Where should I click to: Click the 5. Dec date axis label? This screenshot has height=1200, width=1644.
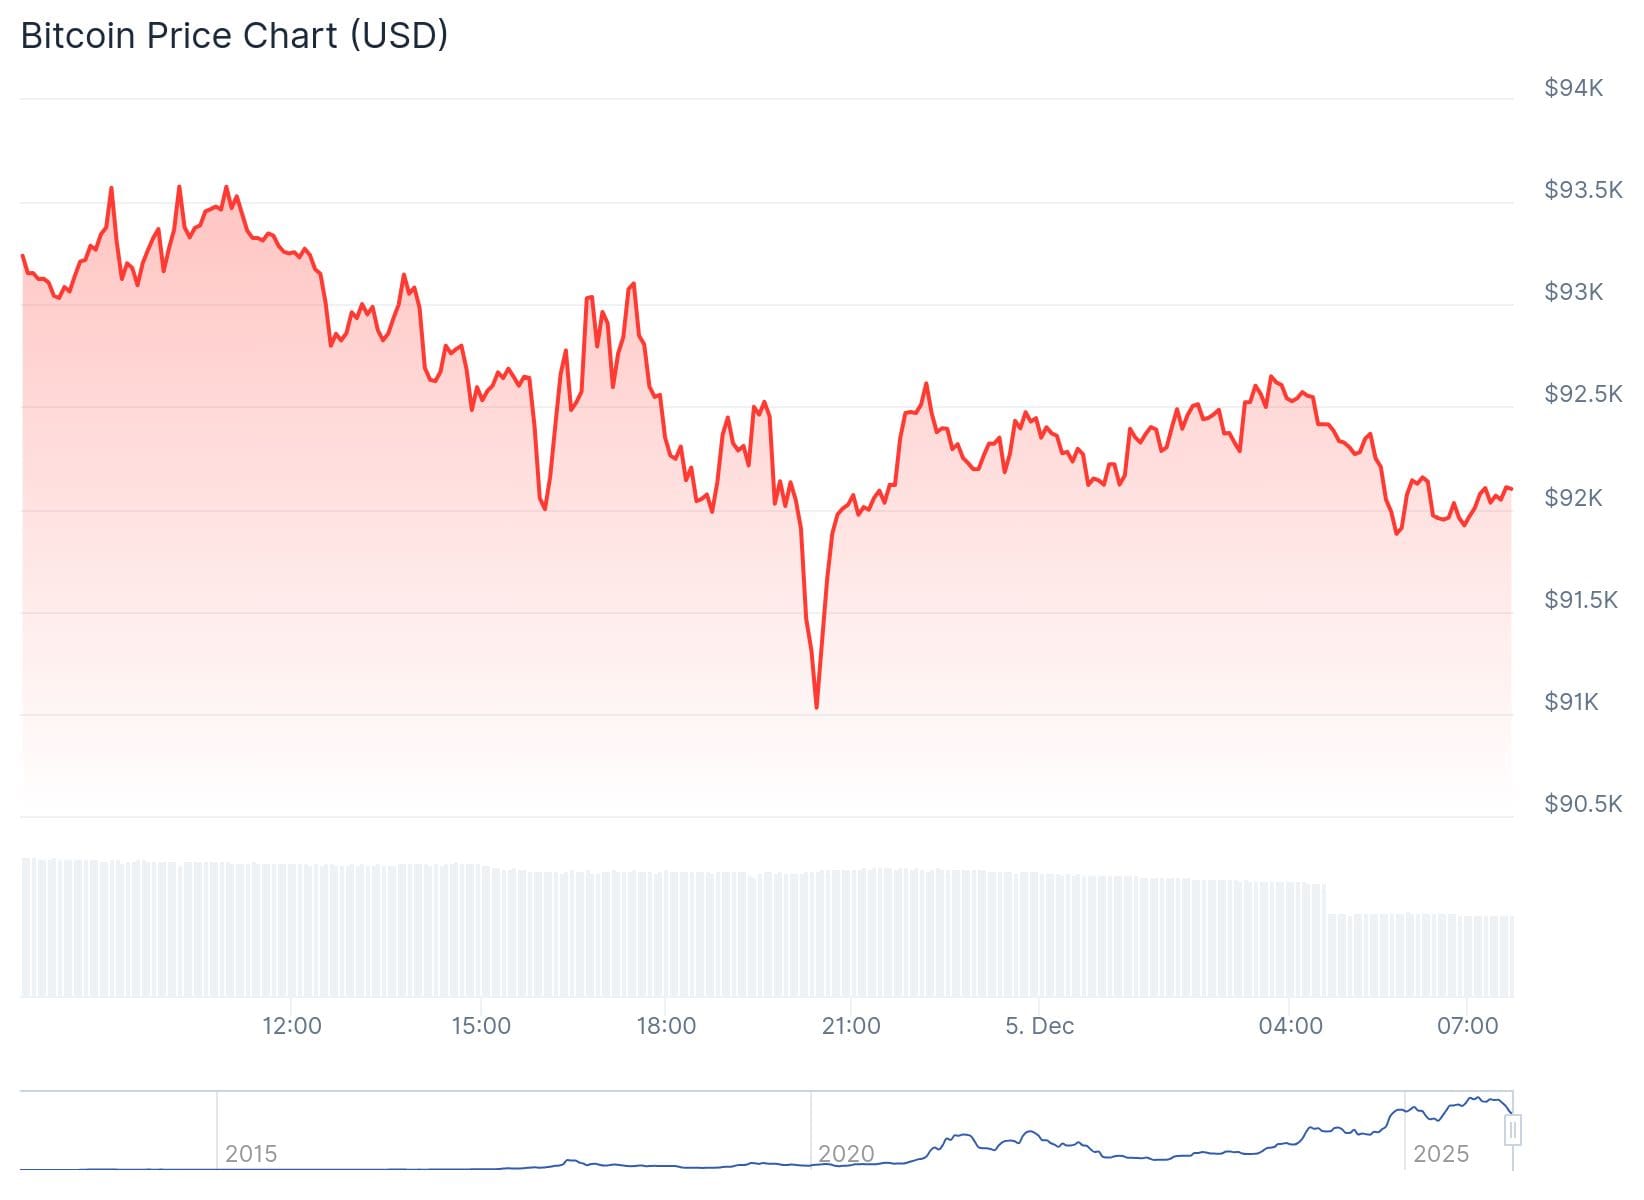(x=1039, y=1026)
